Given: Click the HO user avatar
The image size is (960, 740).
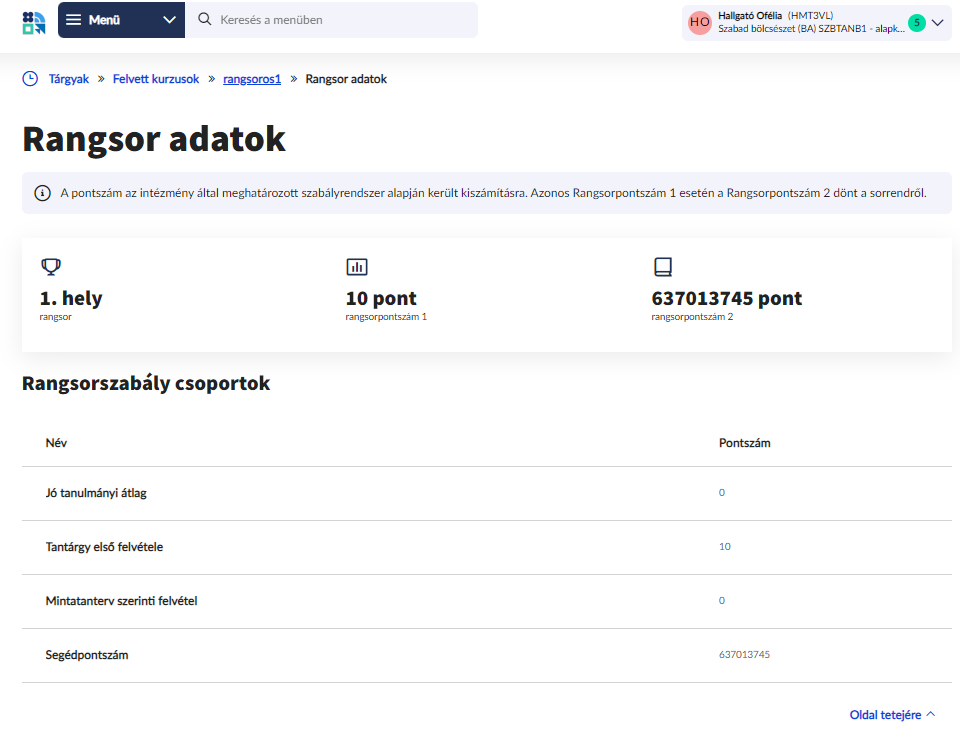Looking at the screenshot, I should [x=700, y=22].
